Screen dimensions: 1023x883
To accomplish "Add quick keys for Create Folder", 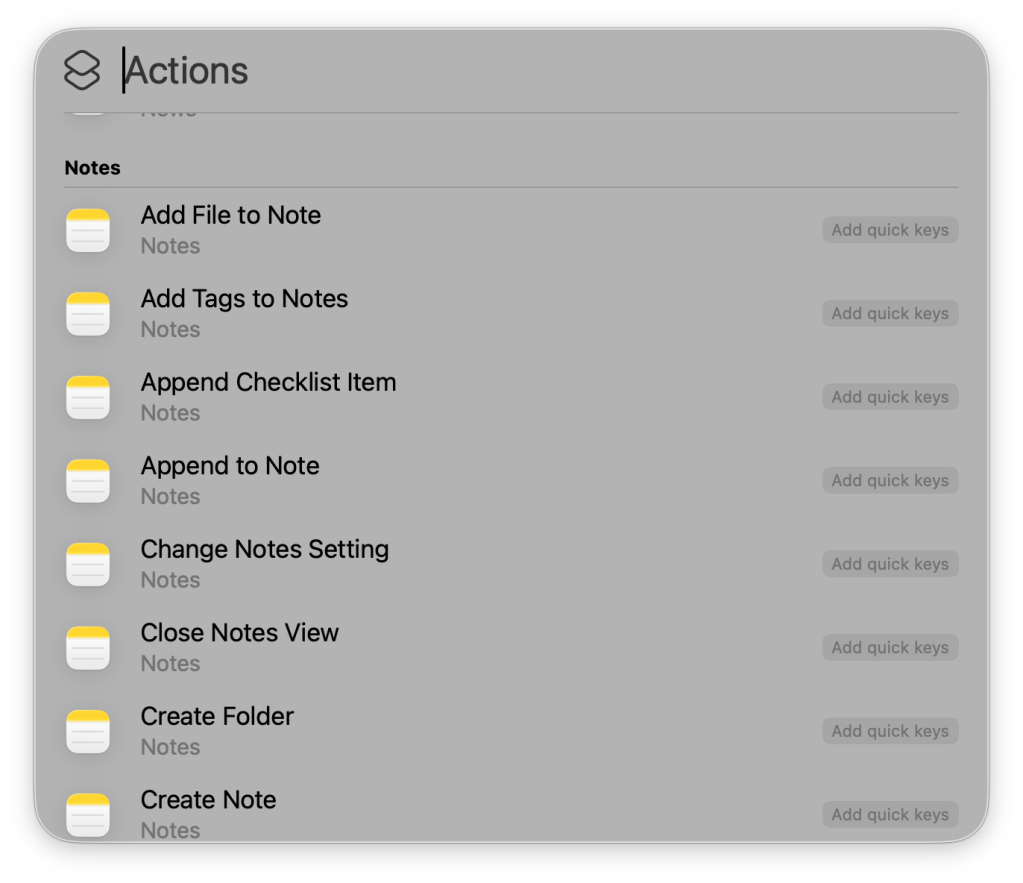I will (889, 731).
